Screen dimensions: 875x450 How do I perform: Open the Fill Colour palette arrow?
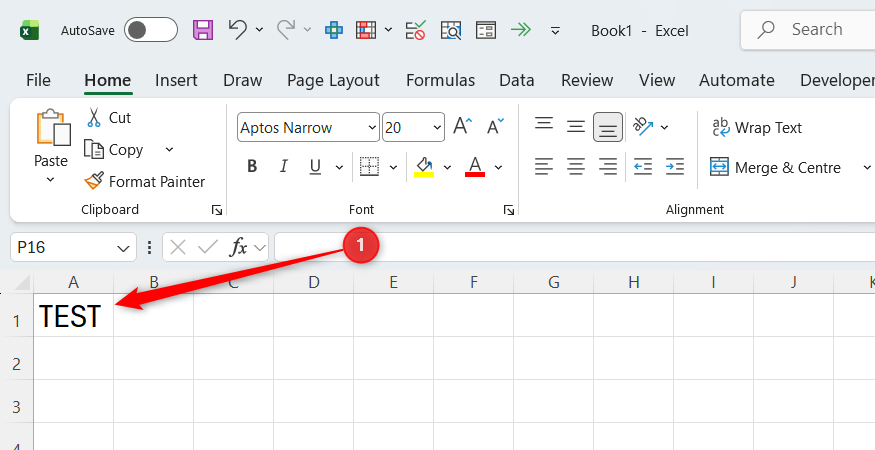[447, 167]
